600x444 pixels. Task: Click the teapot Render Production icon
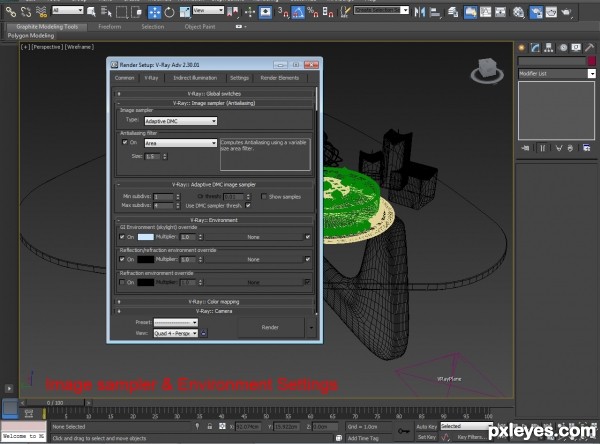pos(566,12)
